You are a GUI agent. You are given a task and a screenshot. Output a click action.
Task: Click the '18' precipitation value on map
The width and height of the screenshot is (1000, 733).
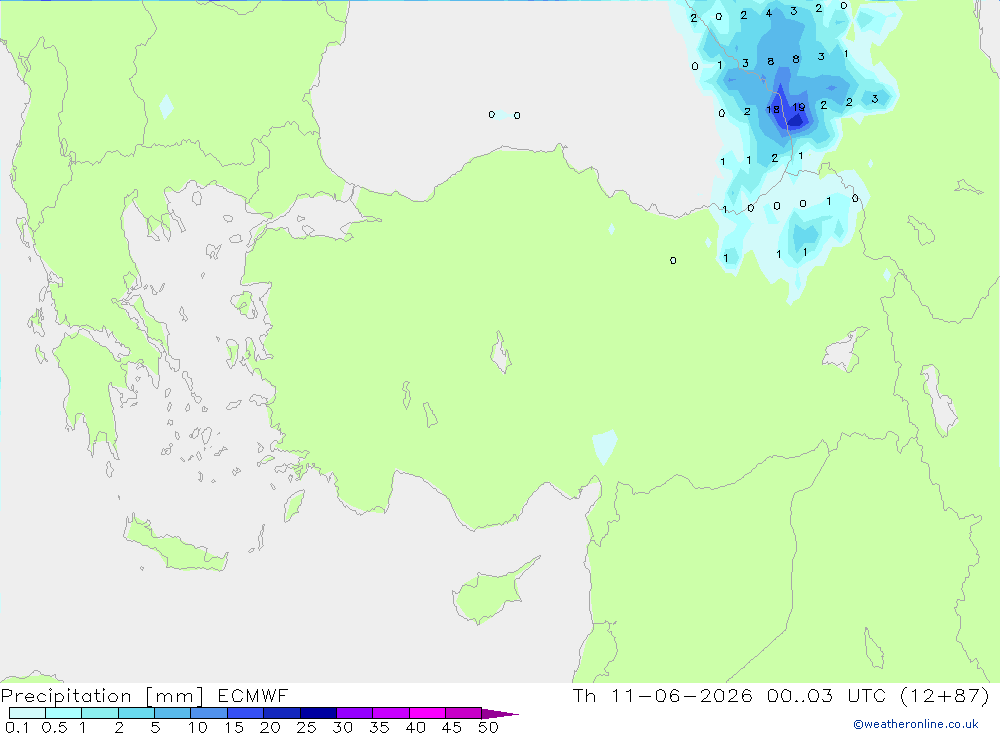(772, 110)
